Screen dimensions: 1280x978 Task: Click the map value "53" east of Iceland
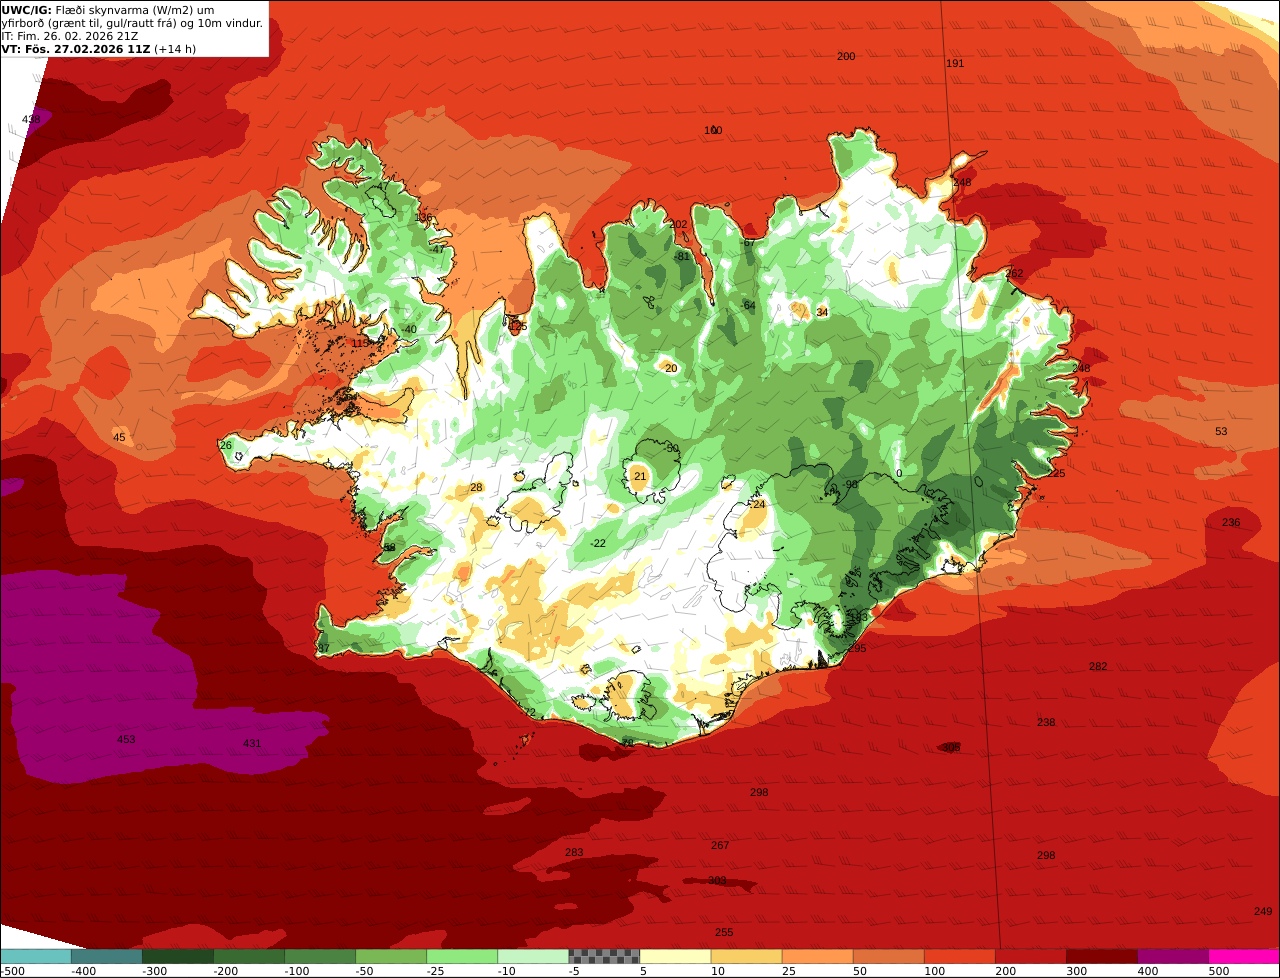(1221, 432)
